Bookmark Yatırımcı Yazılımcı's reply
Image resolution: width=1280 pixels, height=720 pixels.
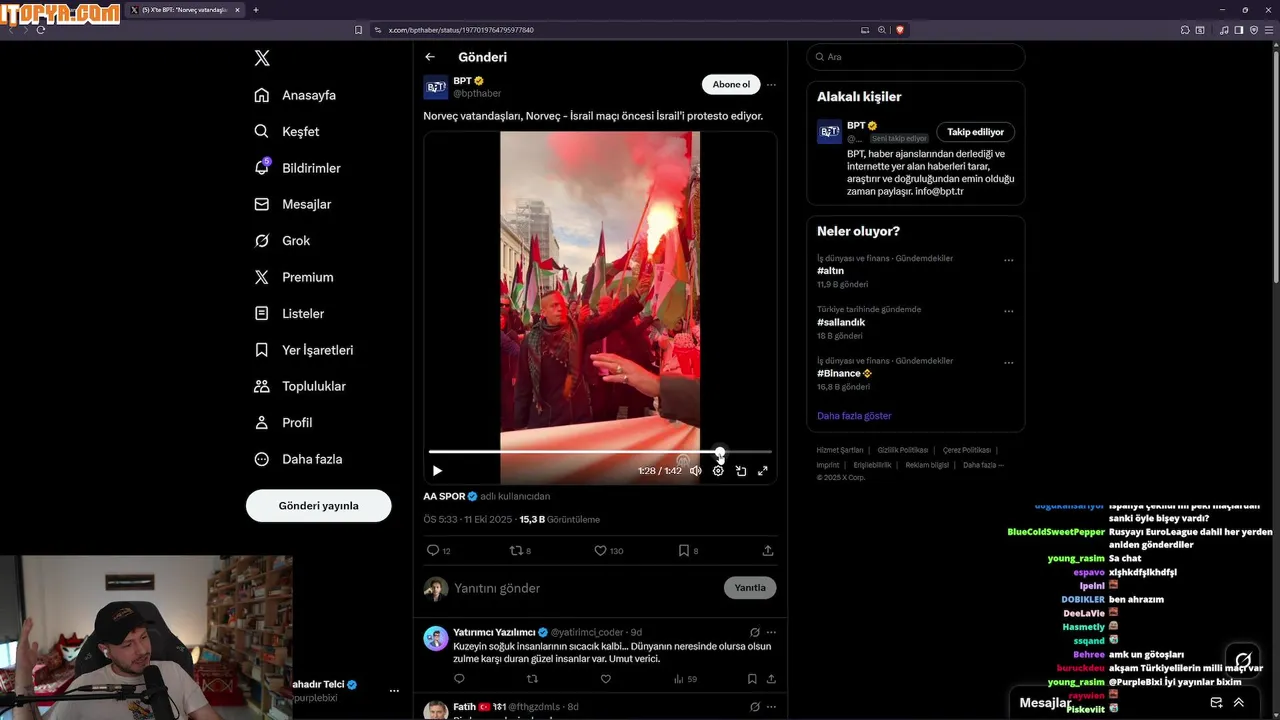tap(752, 679)
